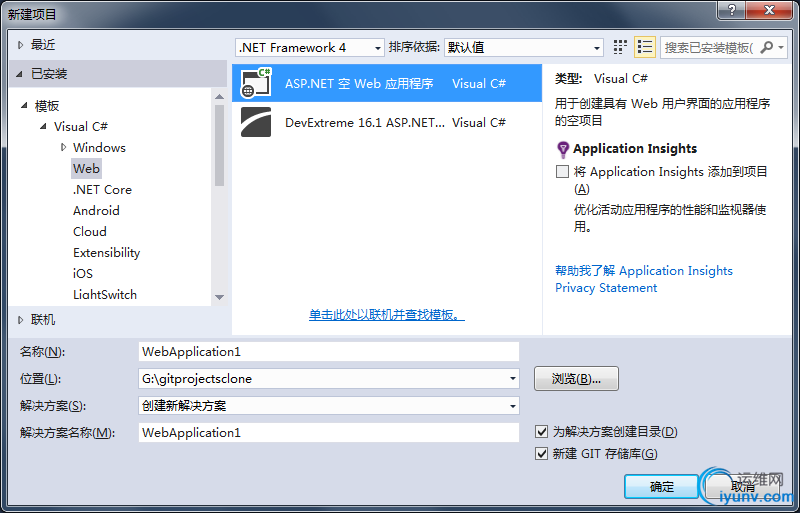Image resolution: width=800 pixels, height=513 pixels.
Task: Open the .NET Framework 4 dropdown
Action: pyautogui.click(x=378, y=48)
